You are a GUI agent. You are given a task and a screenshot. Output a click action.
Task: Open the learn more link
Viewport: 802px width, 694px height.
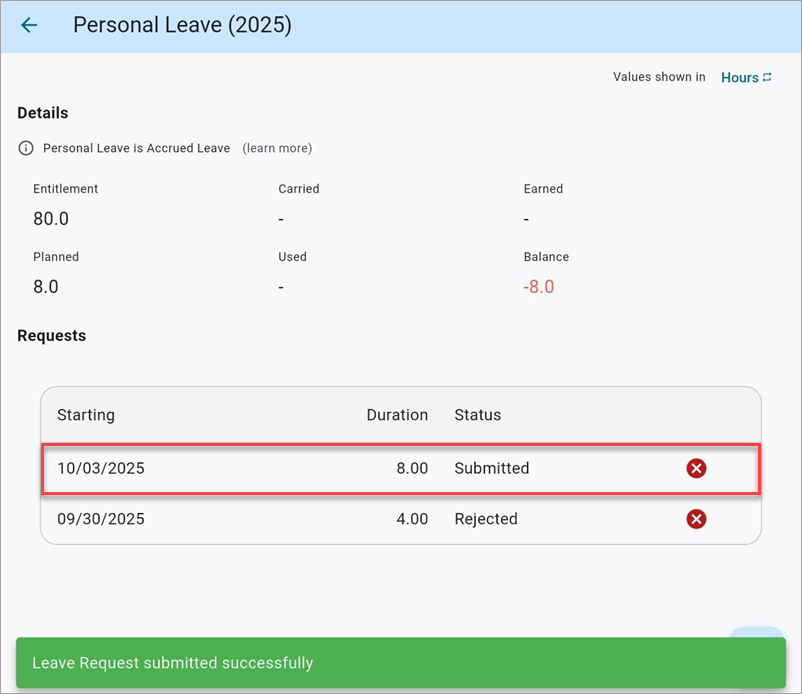click(x=277, y=148)
